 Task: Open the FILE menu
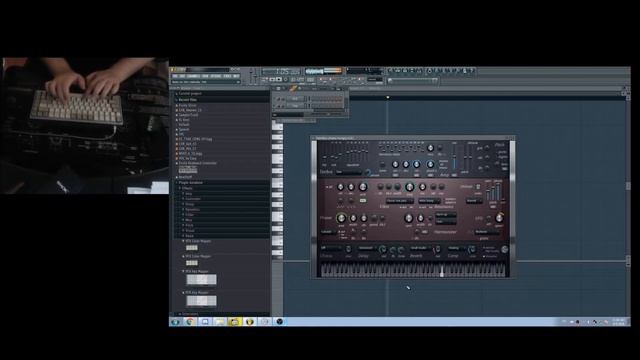(x=175, y=76)
